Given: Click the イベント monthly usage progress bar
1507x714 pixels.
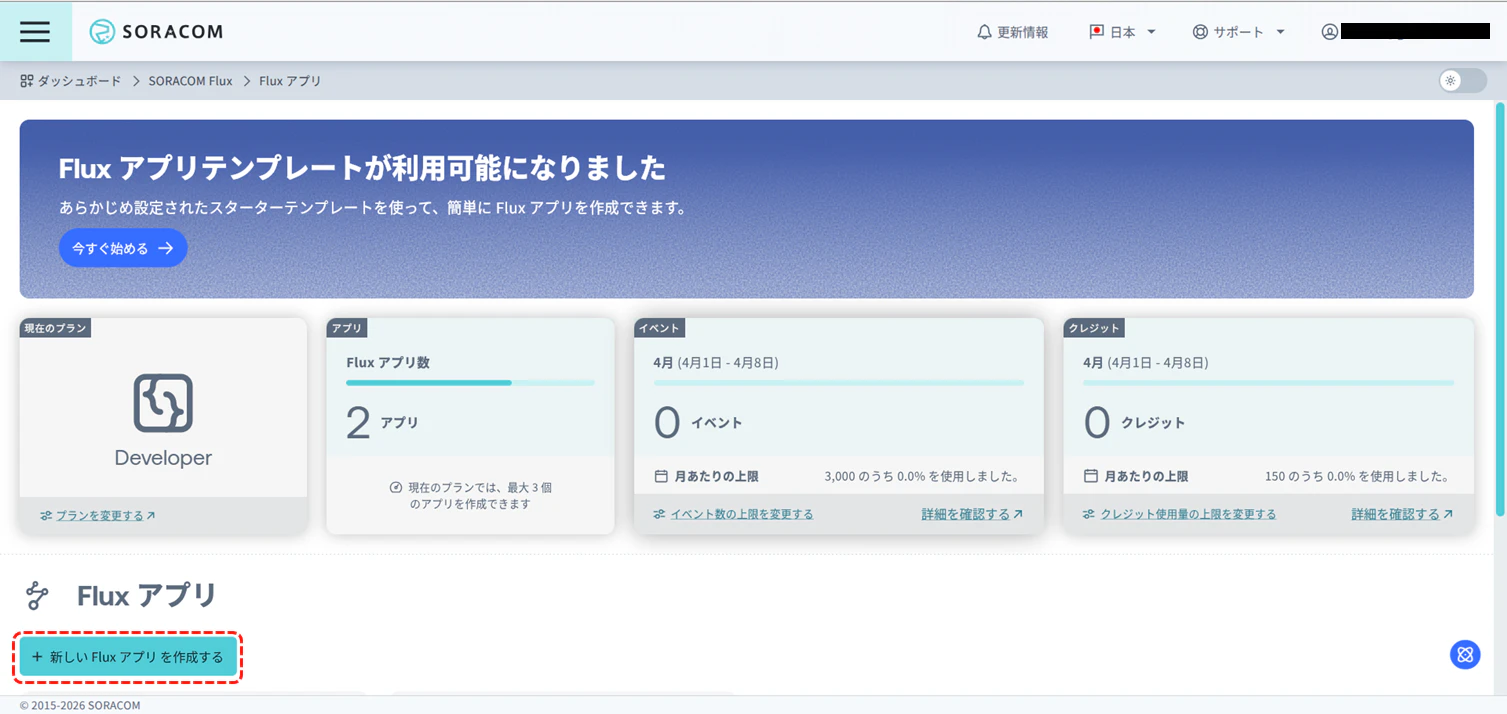Looking at the screenshot, I should [x=839, y=382].
